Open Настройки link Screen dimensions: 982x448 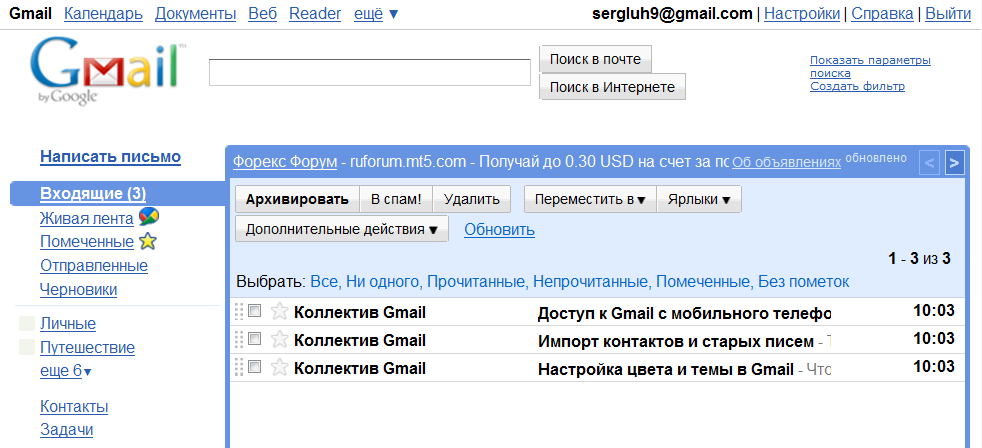pyautogui.click(x=802, y=14)
